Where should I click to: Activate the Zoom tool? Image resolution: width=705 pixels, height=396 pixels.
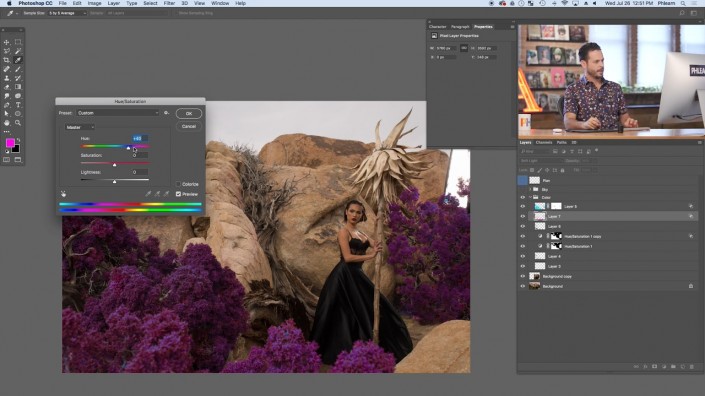(x=18, y=123)
